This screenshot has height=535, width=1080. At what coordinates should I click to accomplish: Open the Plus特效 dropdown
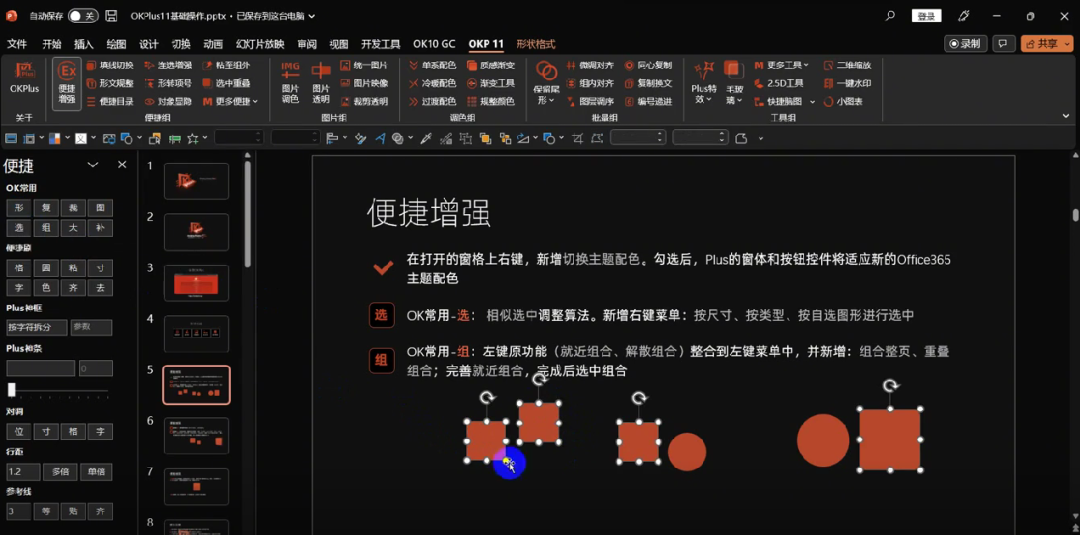click(x=705, y=82)
